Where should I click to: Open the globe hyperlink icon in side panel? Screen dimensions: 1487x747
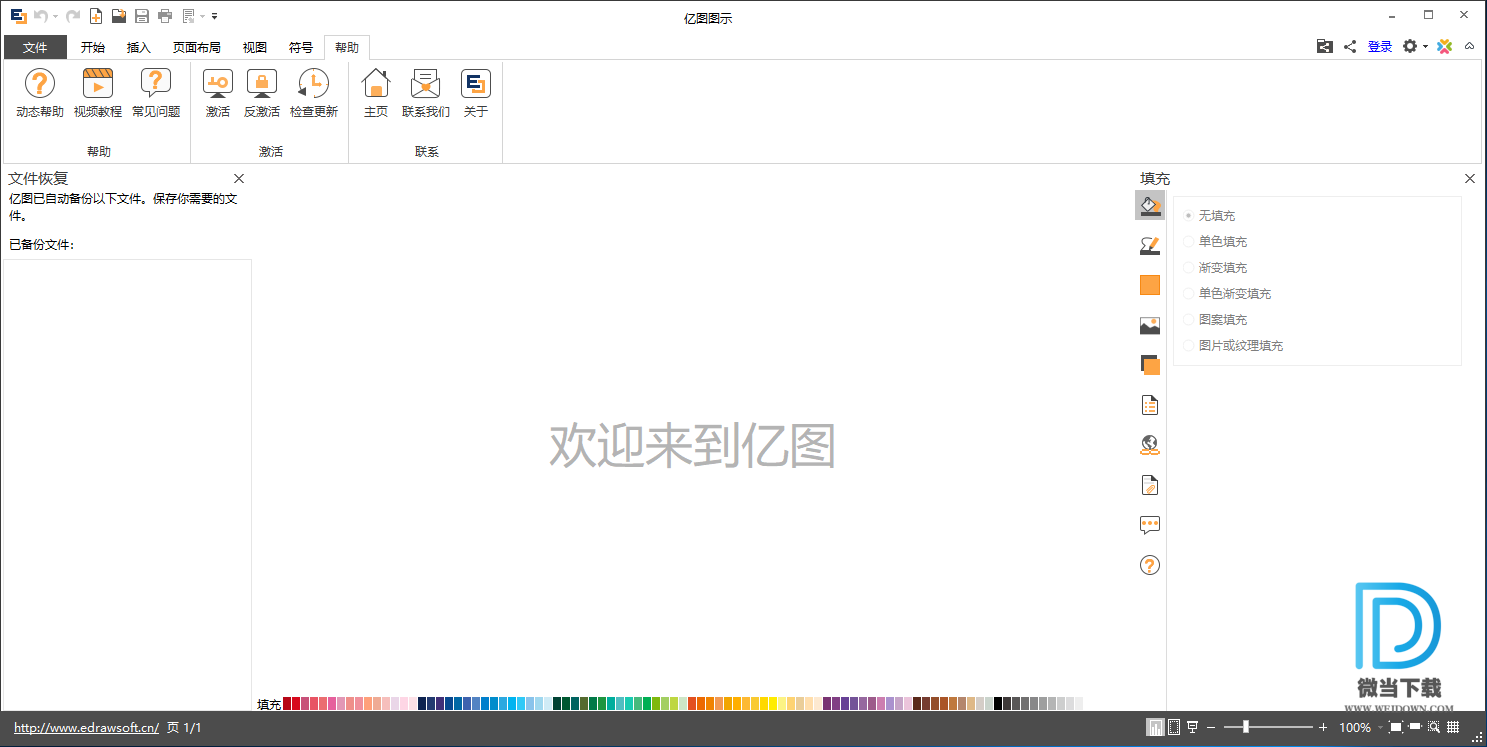point(1150,445)
